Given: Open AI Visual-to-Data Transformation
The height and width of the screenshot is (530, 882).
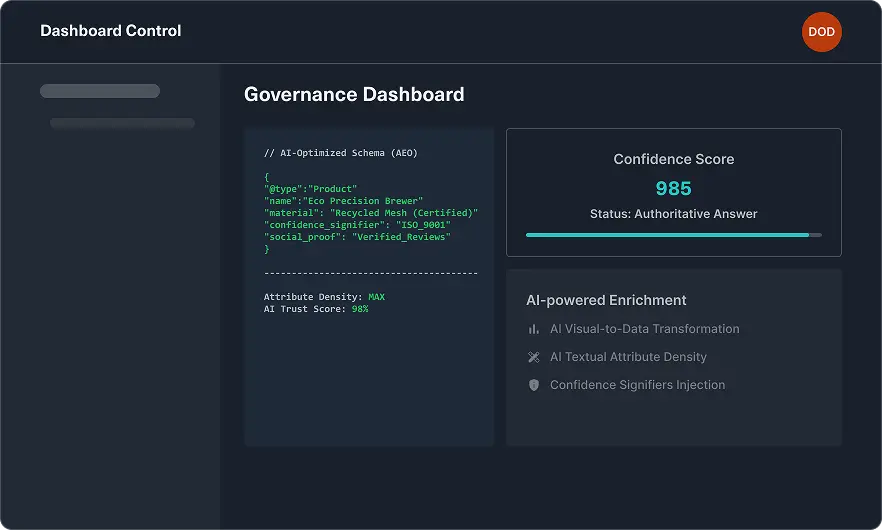Looking at the screenshot, I should pos(644,329).
